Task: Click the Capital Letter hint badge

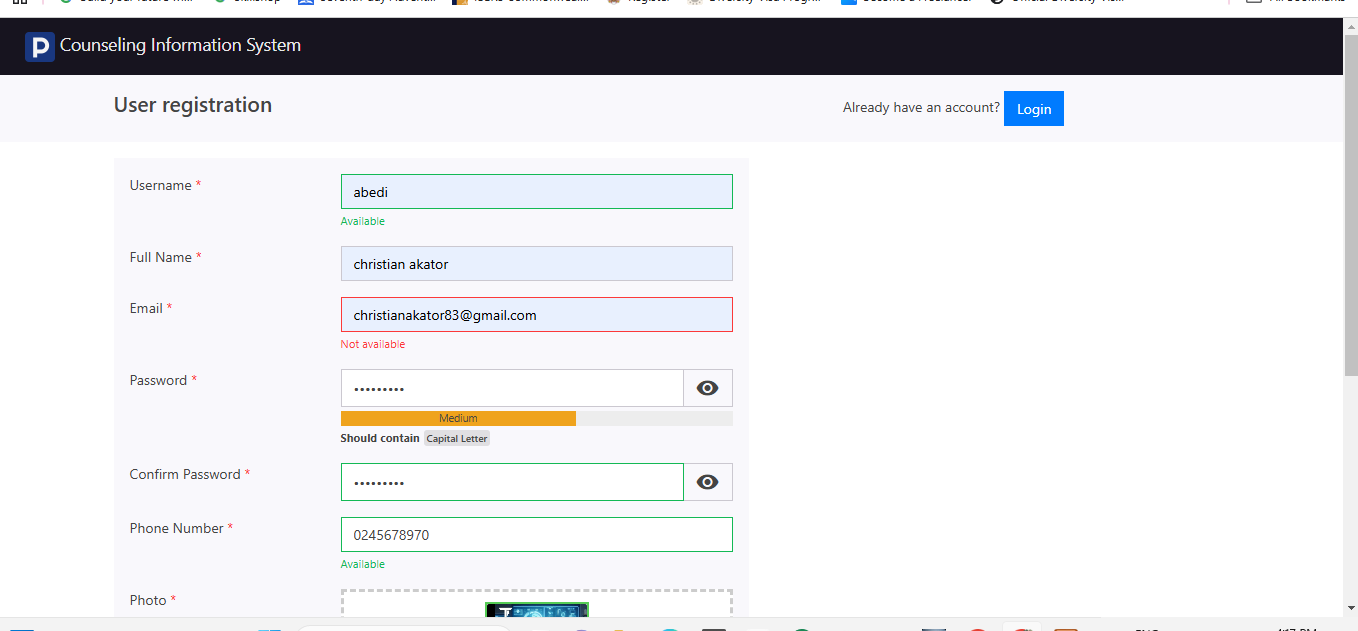Action: pyautogui.click(x=457, y=439)
